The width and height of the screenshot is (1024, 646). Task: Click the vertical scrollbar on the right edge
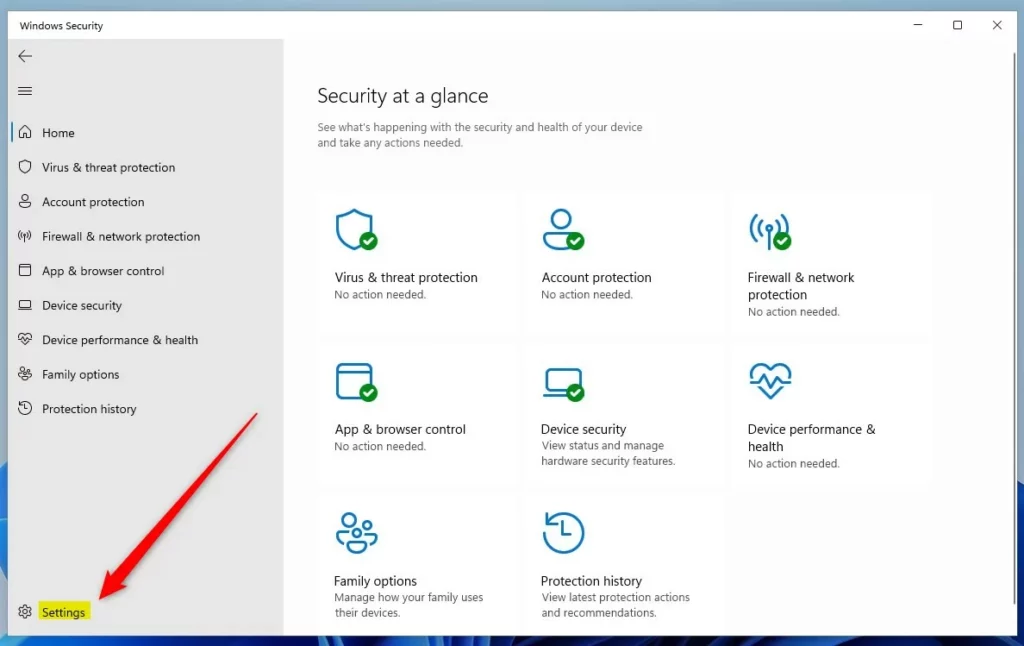tap(1014, 327)
